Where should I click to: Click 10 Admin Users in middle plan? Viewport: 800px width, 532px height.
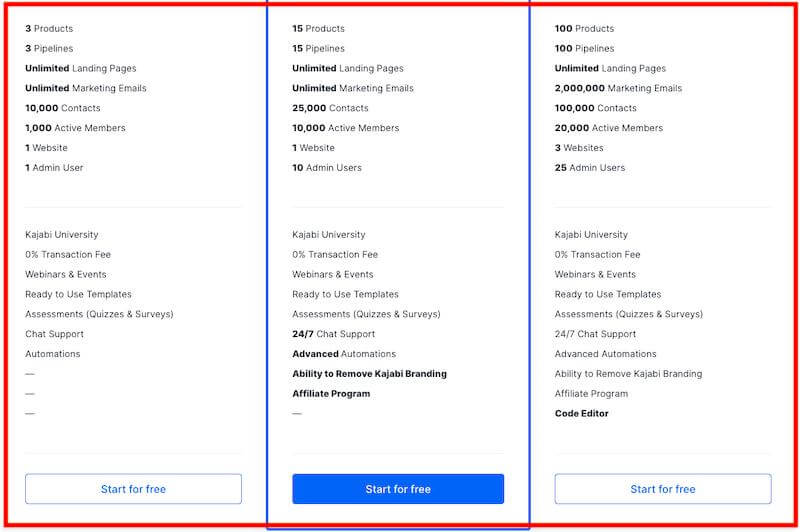pyautogui.click(x=327, y=167)
